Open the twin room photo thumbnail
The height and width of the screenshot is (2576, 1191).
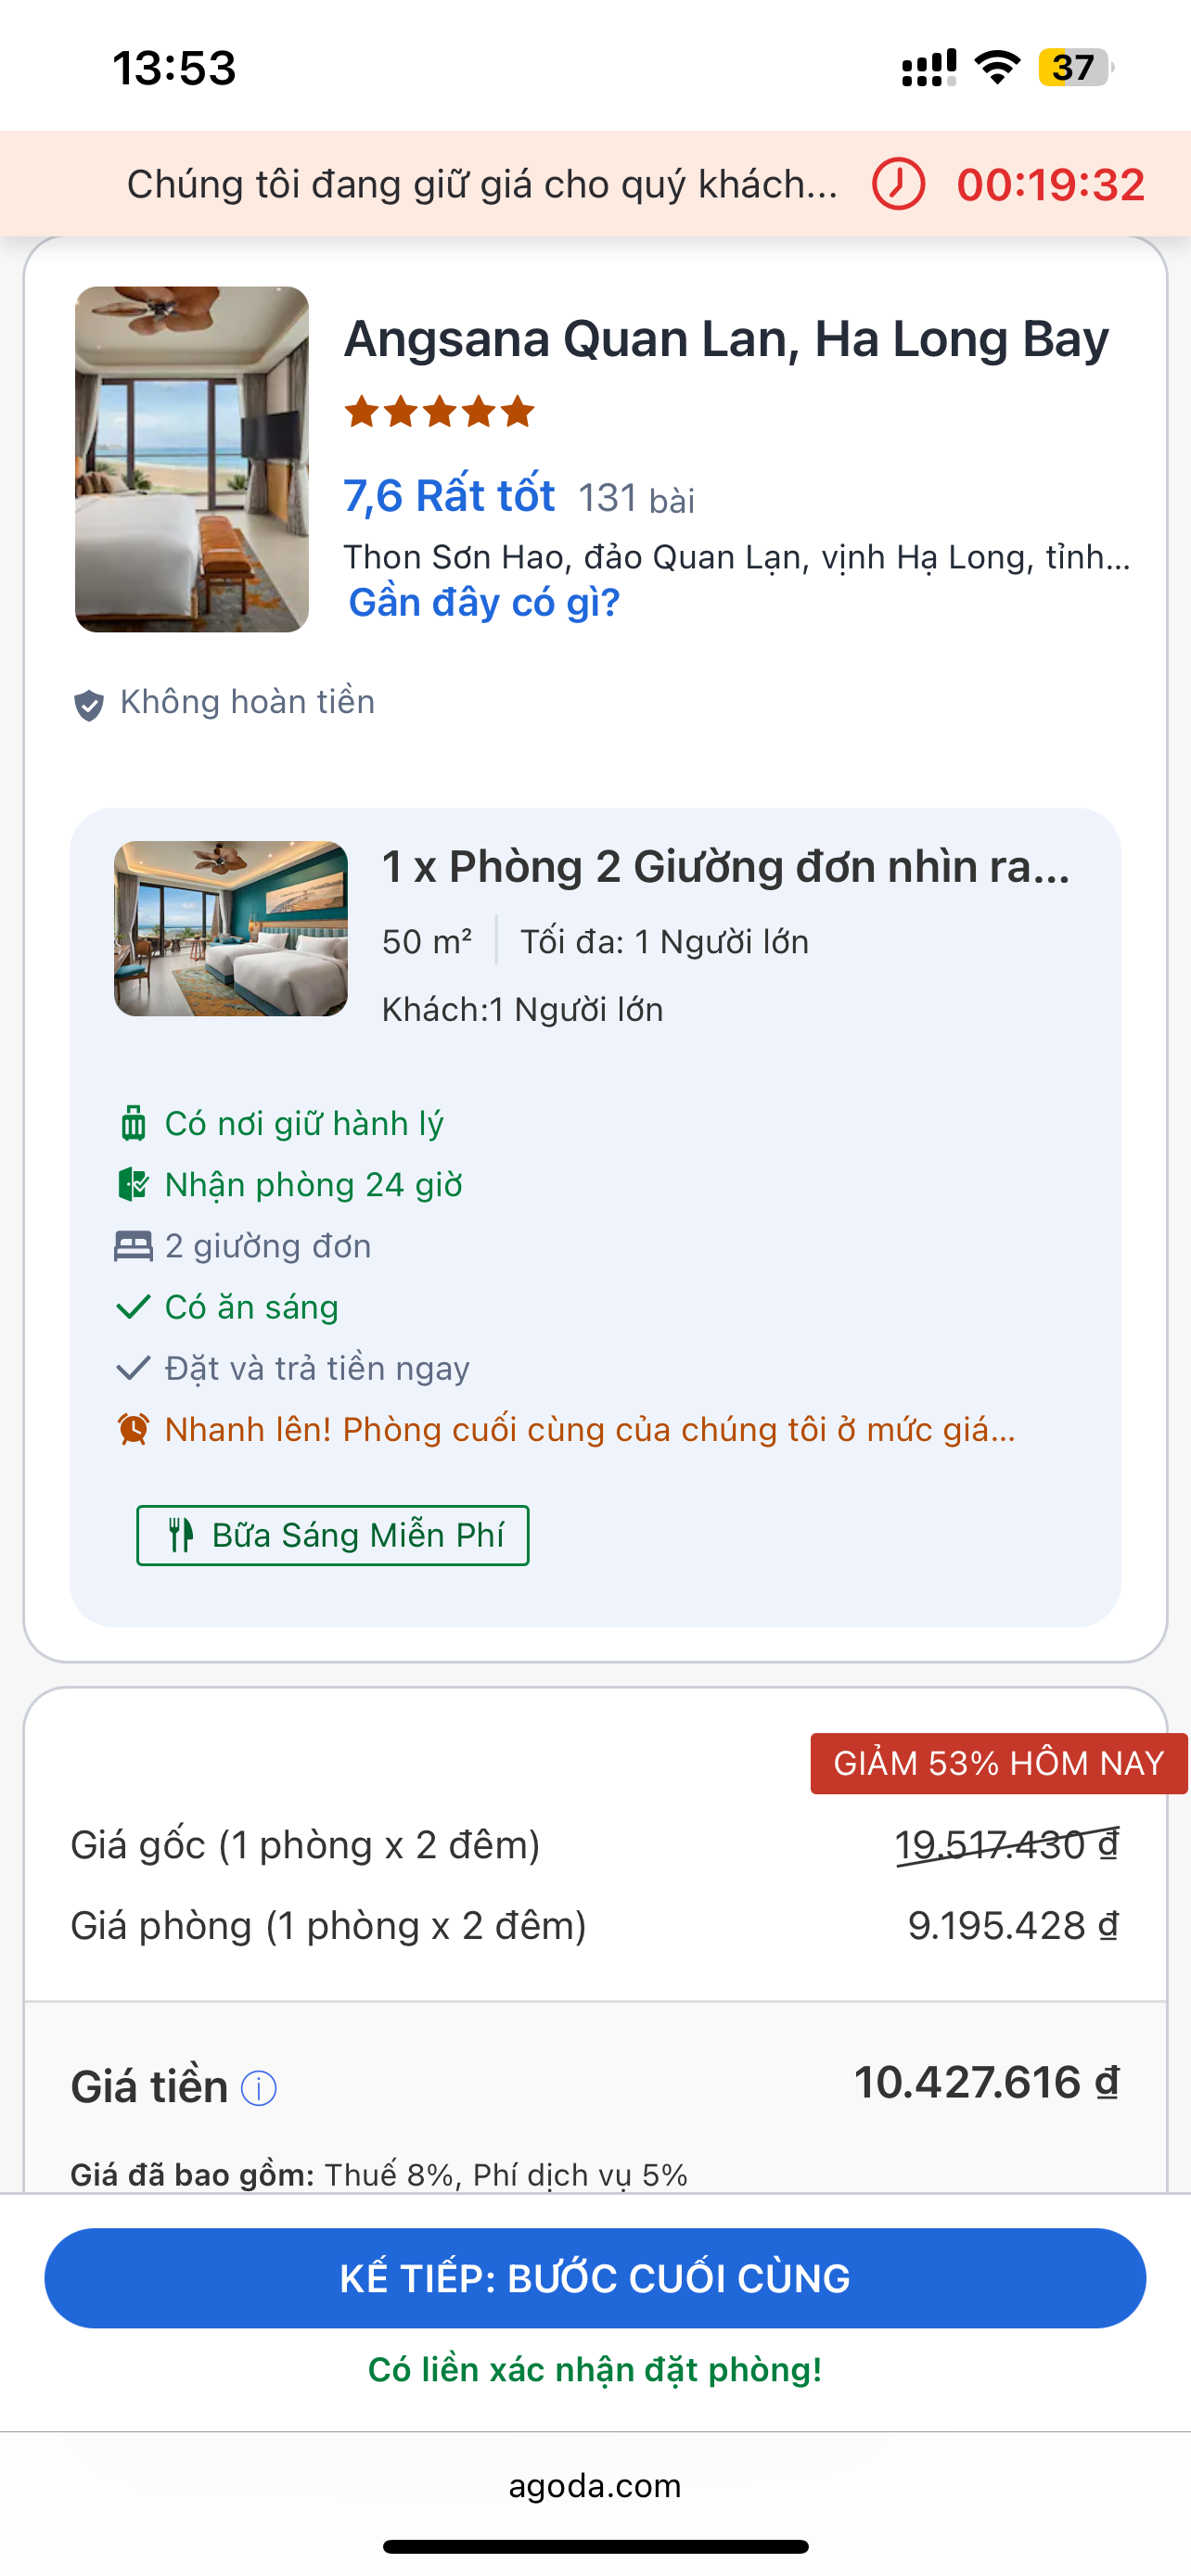[x=231, y=929]
